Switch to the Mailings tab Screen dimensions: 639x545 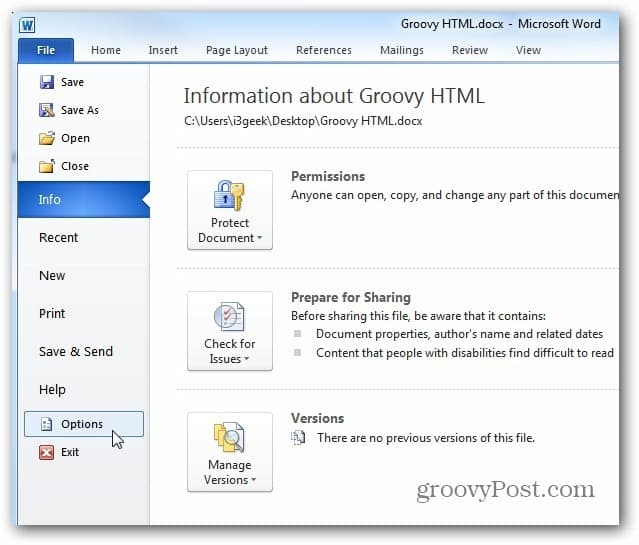(402, 50)
